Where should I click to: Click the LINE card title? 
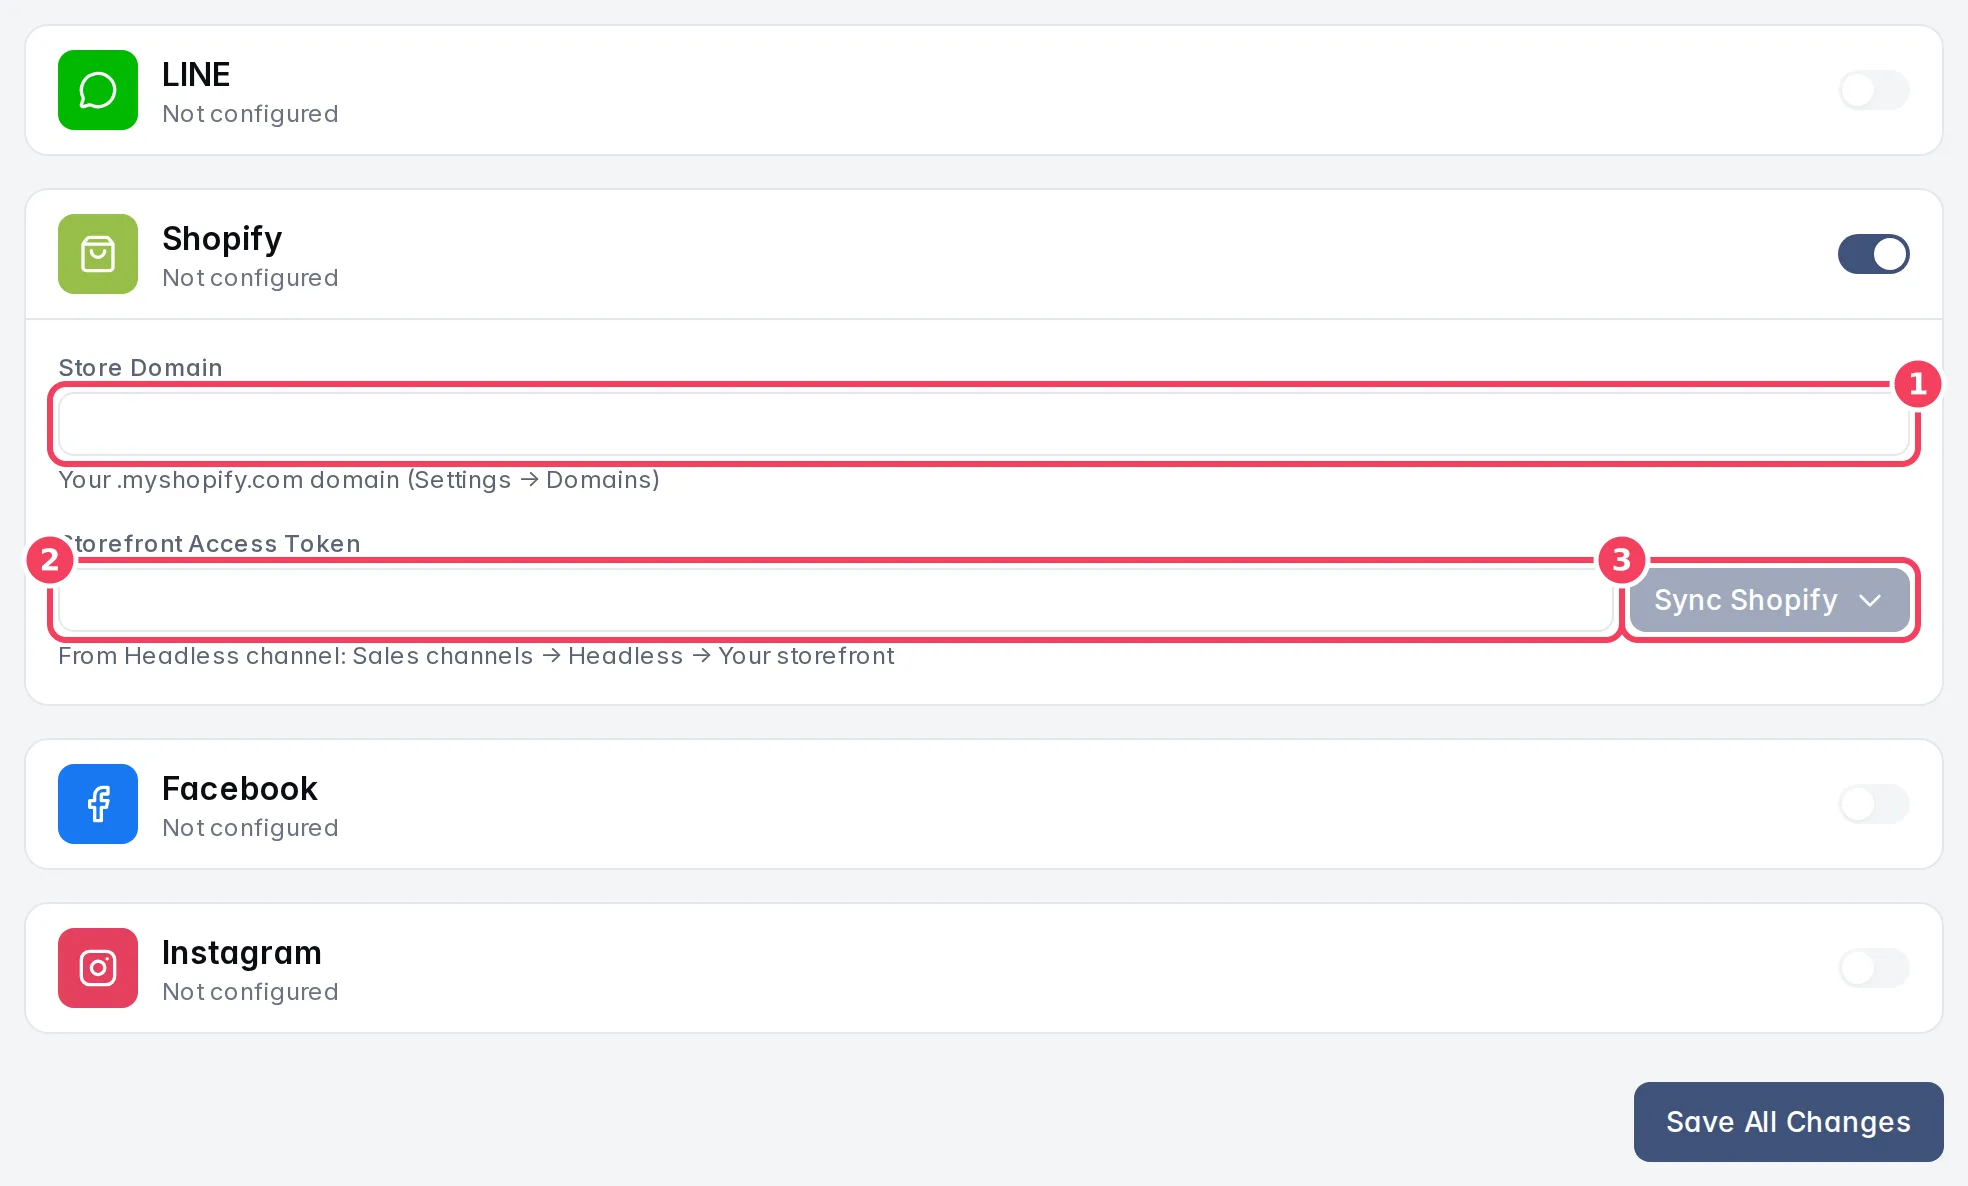click(x=196, y=74)
